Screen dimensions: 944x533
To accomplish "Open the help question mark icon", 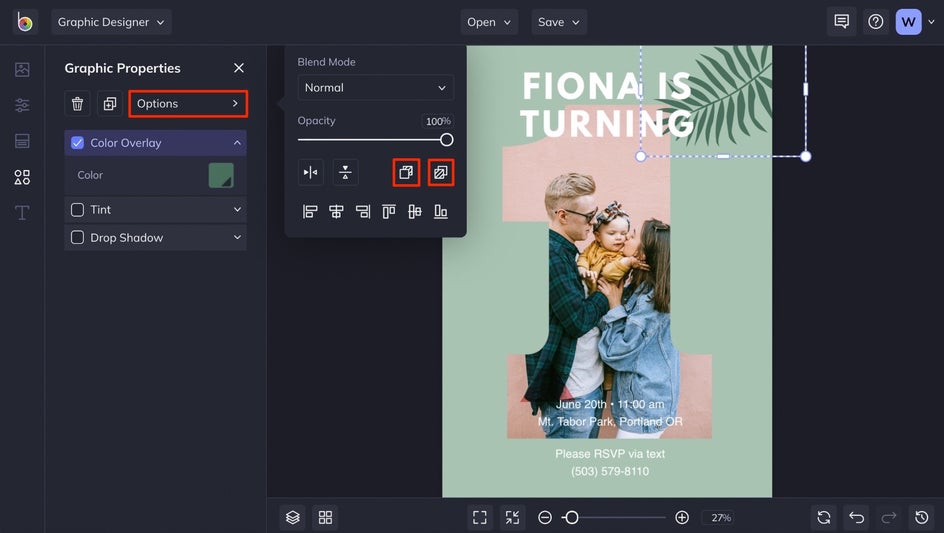I will pyautogui.click(x=876, y=22).
